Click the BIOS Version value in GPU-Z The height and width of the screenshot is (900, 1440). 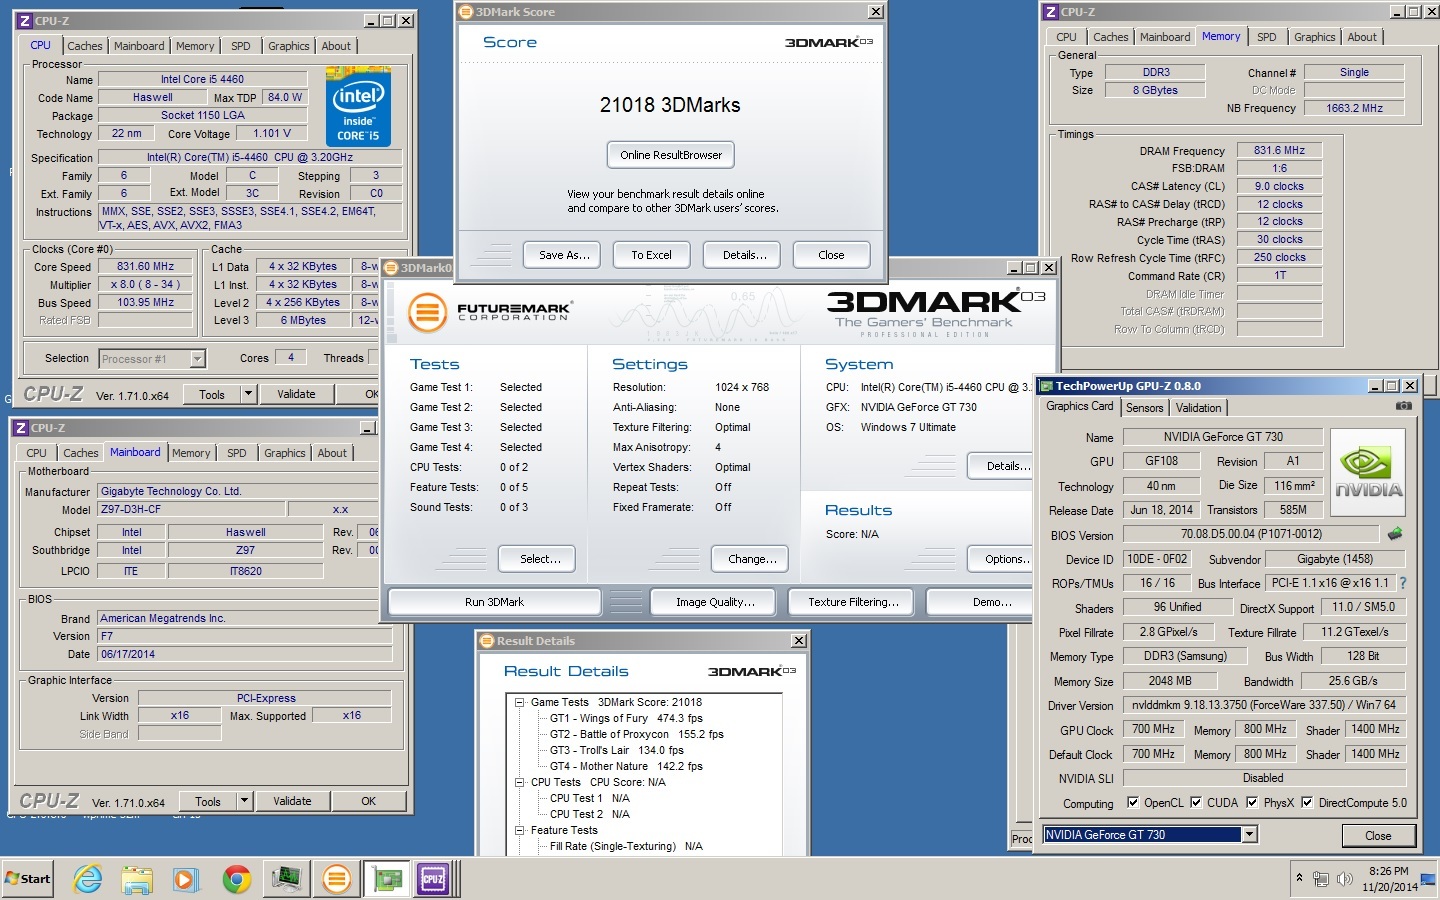1251,535
